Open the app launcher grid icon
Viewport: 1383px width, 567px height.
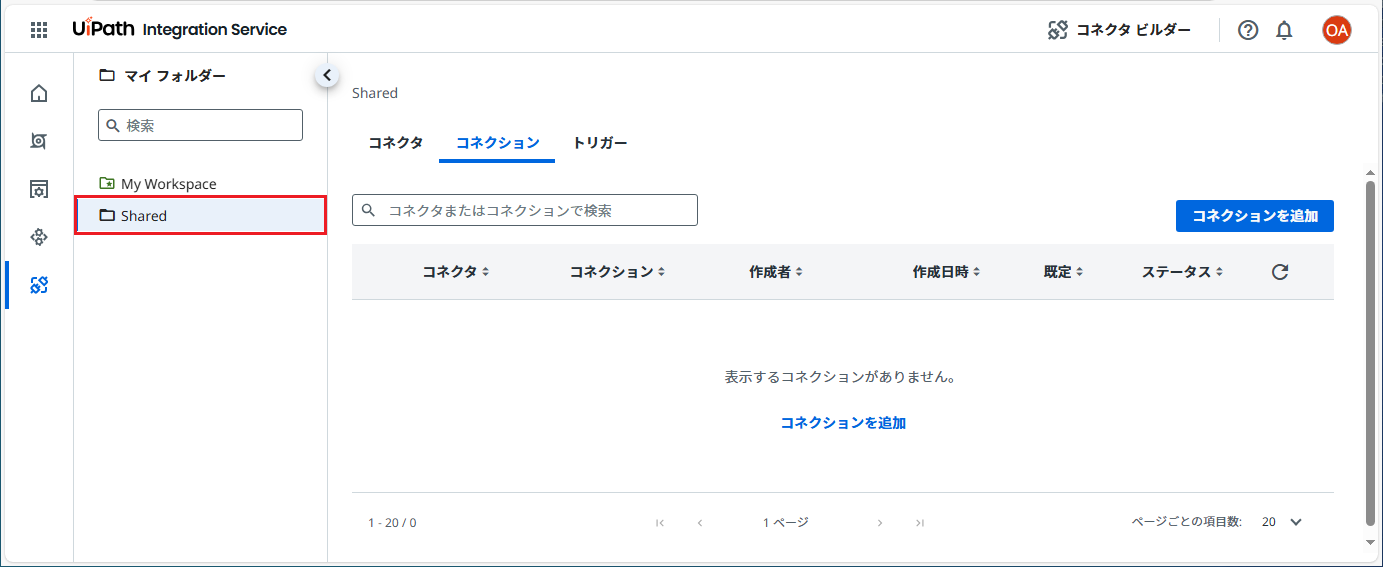tap(39, 30)
